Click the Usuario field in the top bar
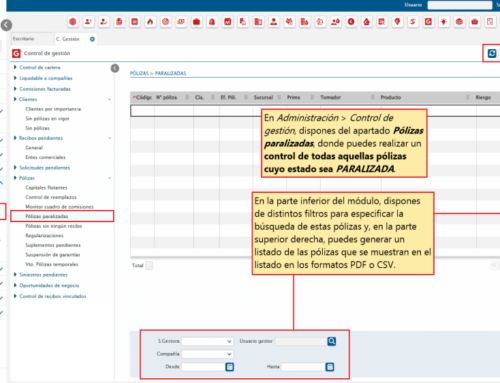The width and height of the screenshot is (500, 383). tap(460, 5)
